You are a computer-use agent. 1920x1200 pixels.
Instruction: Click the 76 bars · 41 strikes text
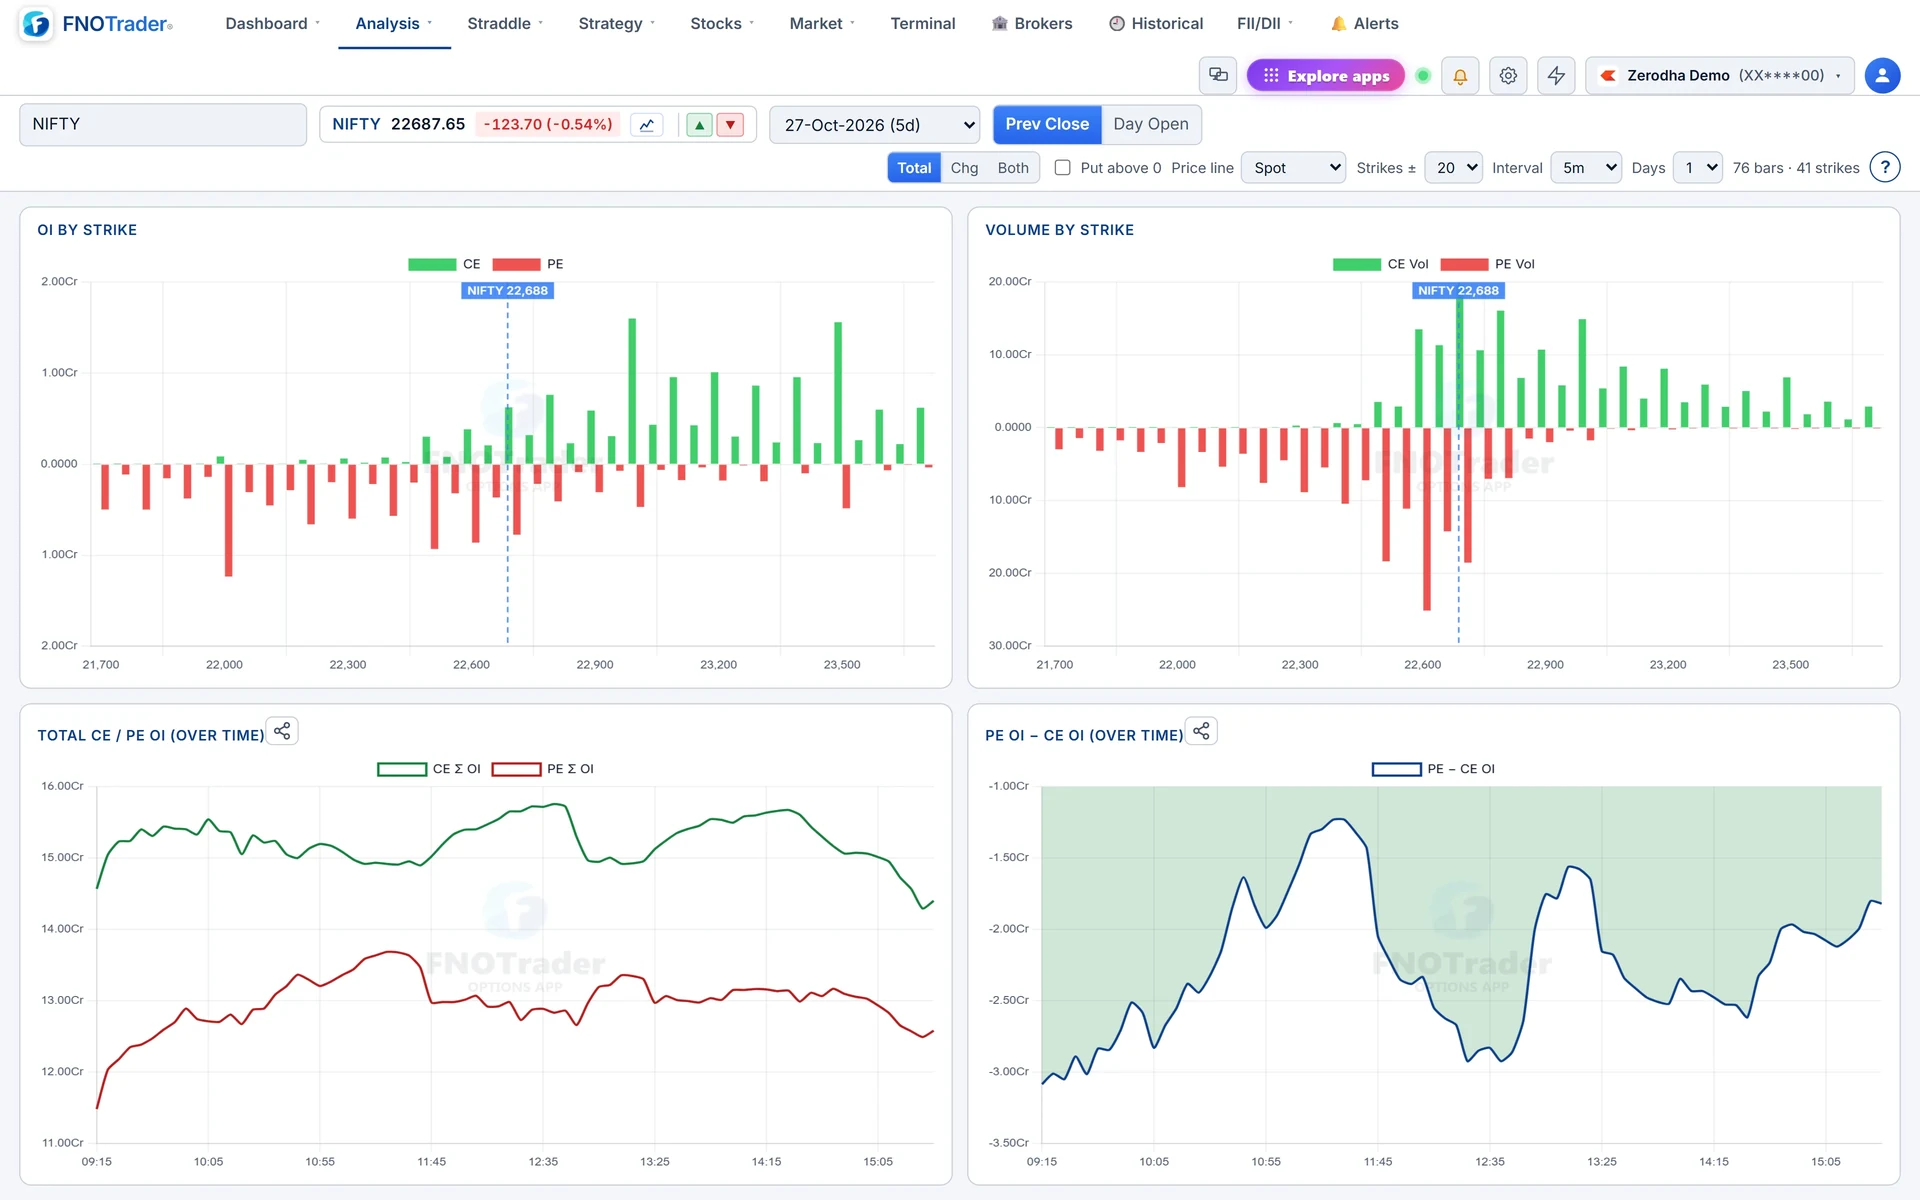[1796, 168]
